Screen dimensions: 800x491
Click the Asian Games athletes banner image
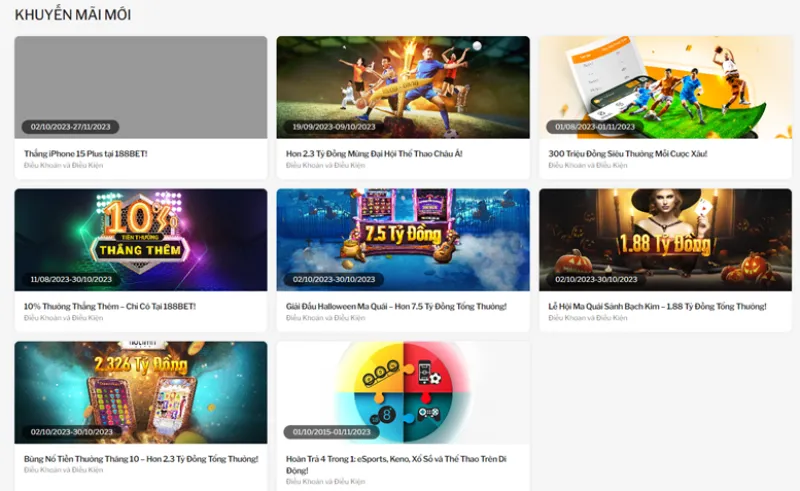tap(403, 80)
